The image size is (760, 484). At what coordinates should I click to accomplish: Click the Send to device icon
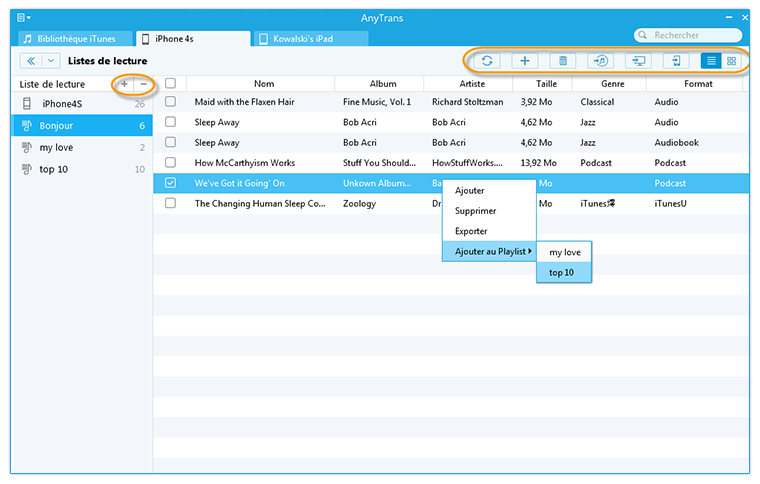coord(676,61)
